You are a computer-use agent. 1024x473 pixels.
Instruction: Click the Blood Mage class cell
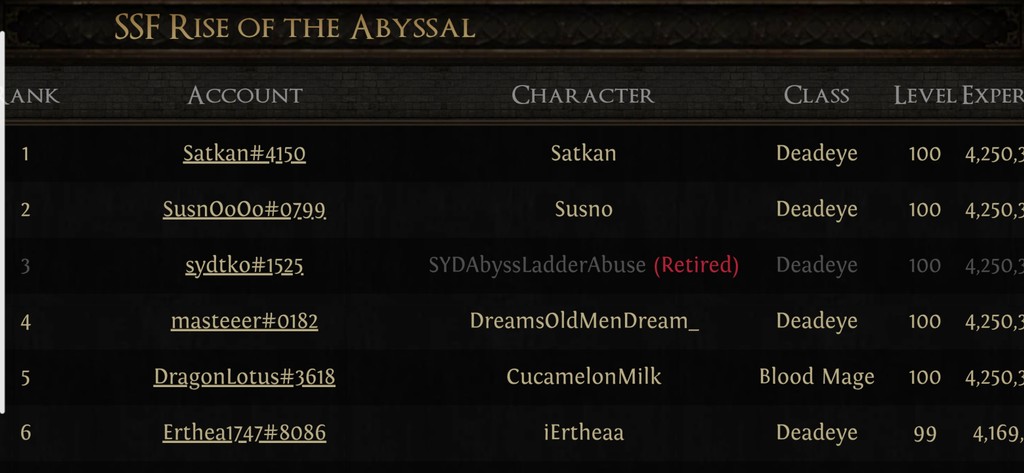816,377
